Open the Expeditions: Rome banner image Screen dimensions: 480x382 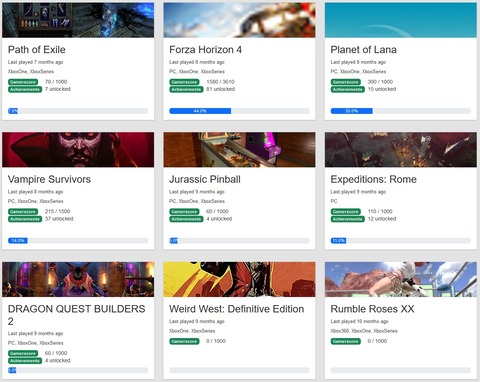point(401,150)
